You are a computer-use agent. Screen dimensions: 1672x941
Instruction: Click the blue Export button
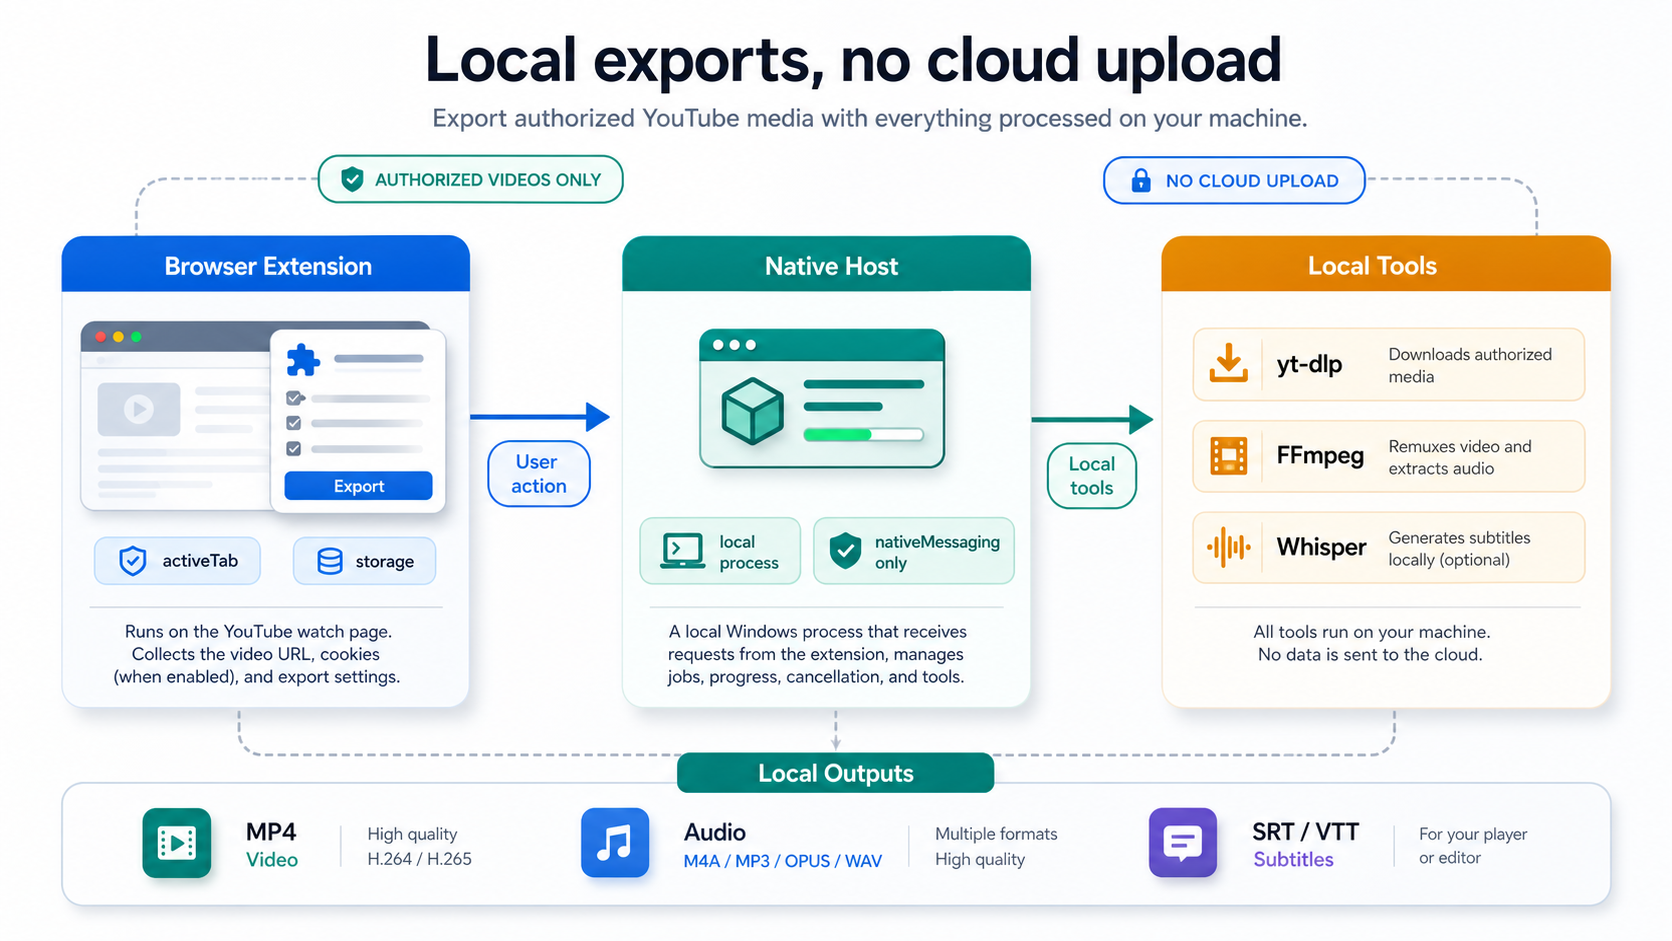[358, 486]
